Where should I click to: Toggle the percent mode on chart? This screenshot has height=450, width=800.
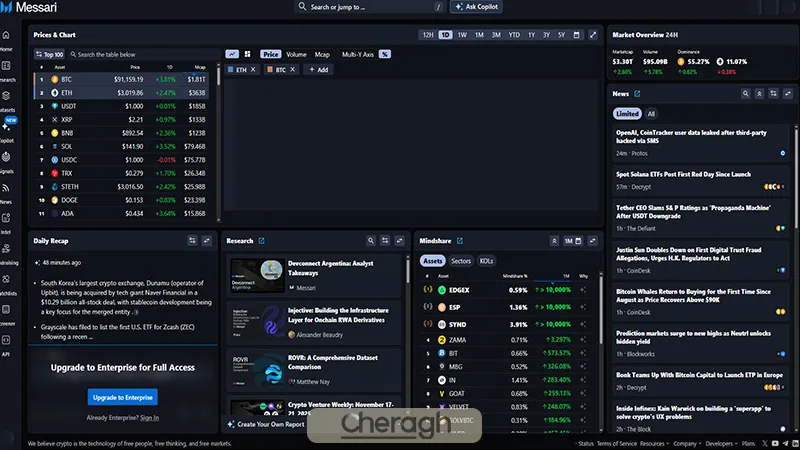point(385,54)
